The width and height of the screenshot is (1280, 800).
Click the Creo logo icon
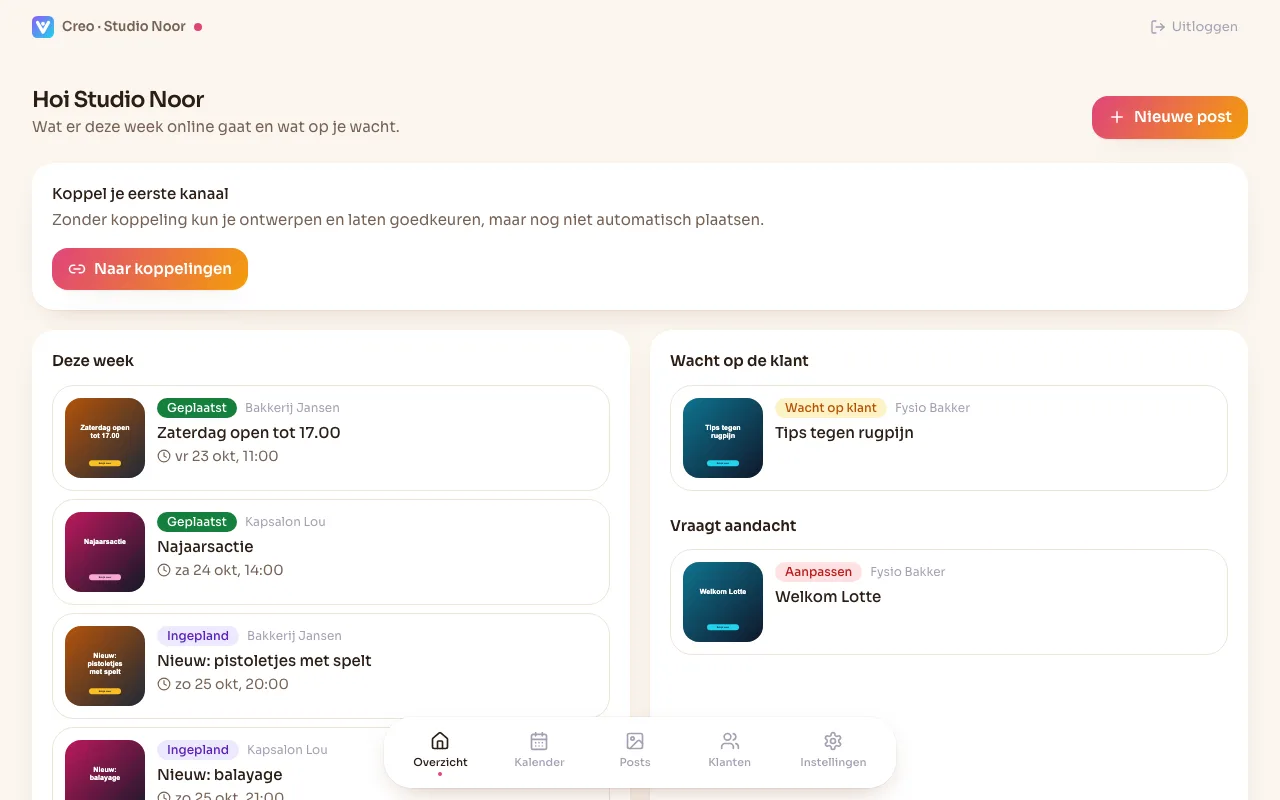43,27
